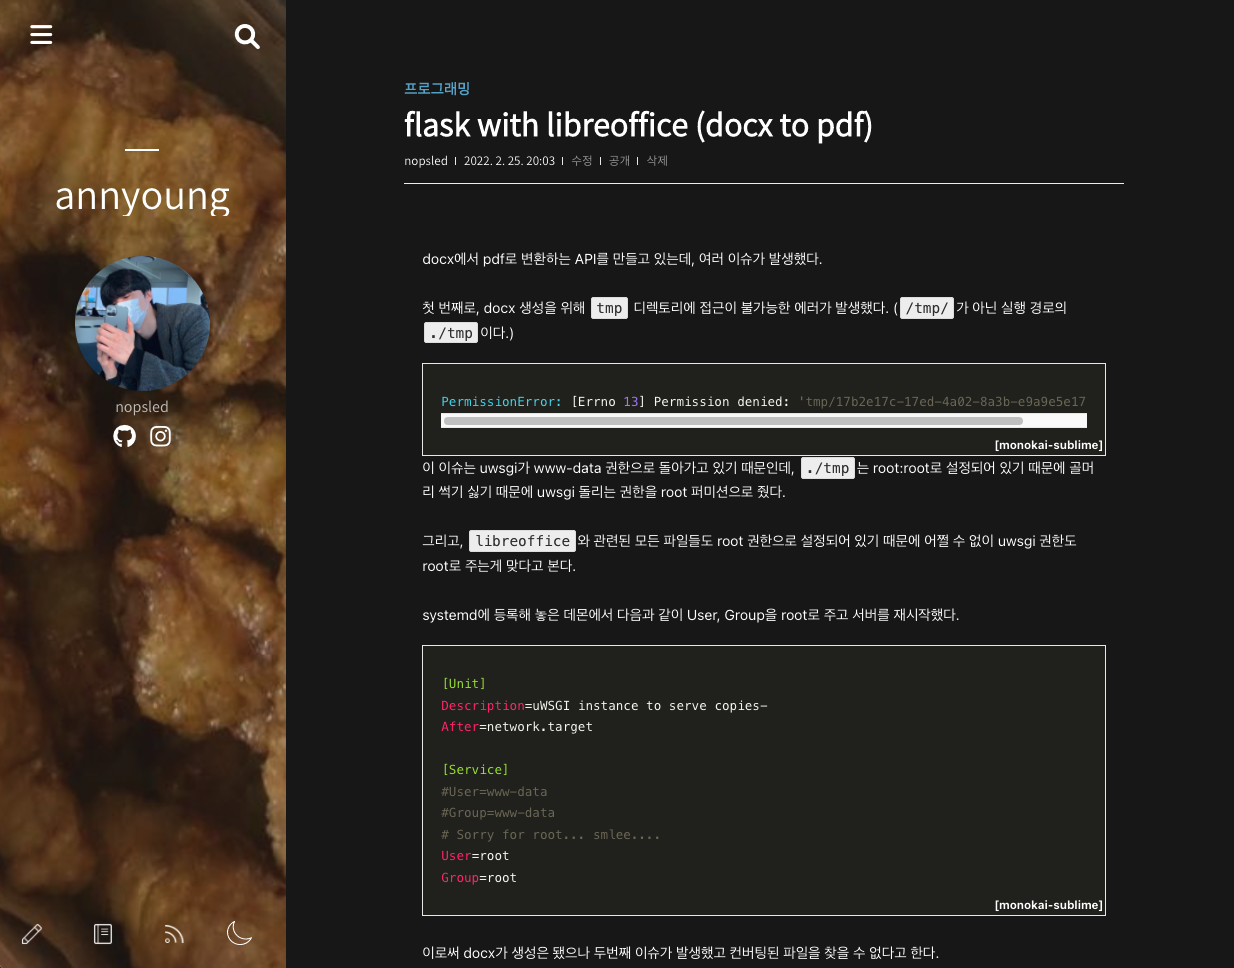Click the pencil write-post icon
This screenshot has width=1234, height=968.
click(32, 934)
